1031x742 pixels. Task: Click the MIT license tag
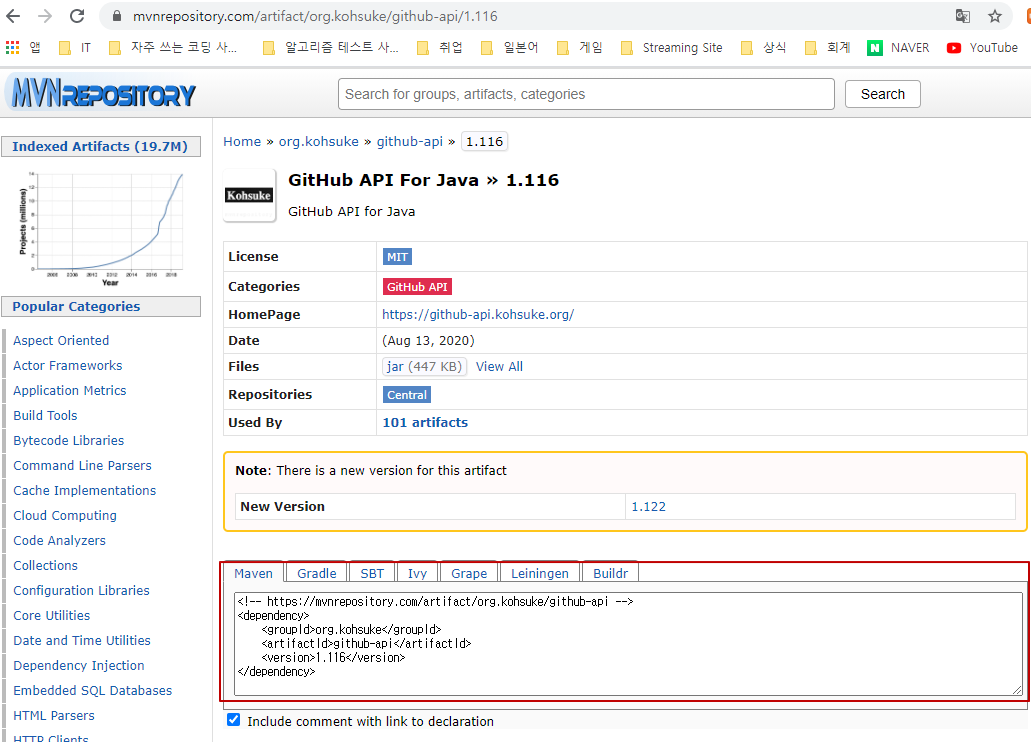[397, 257]
